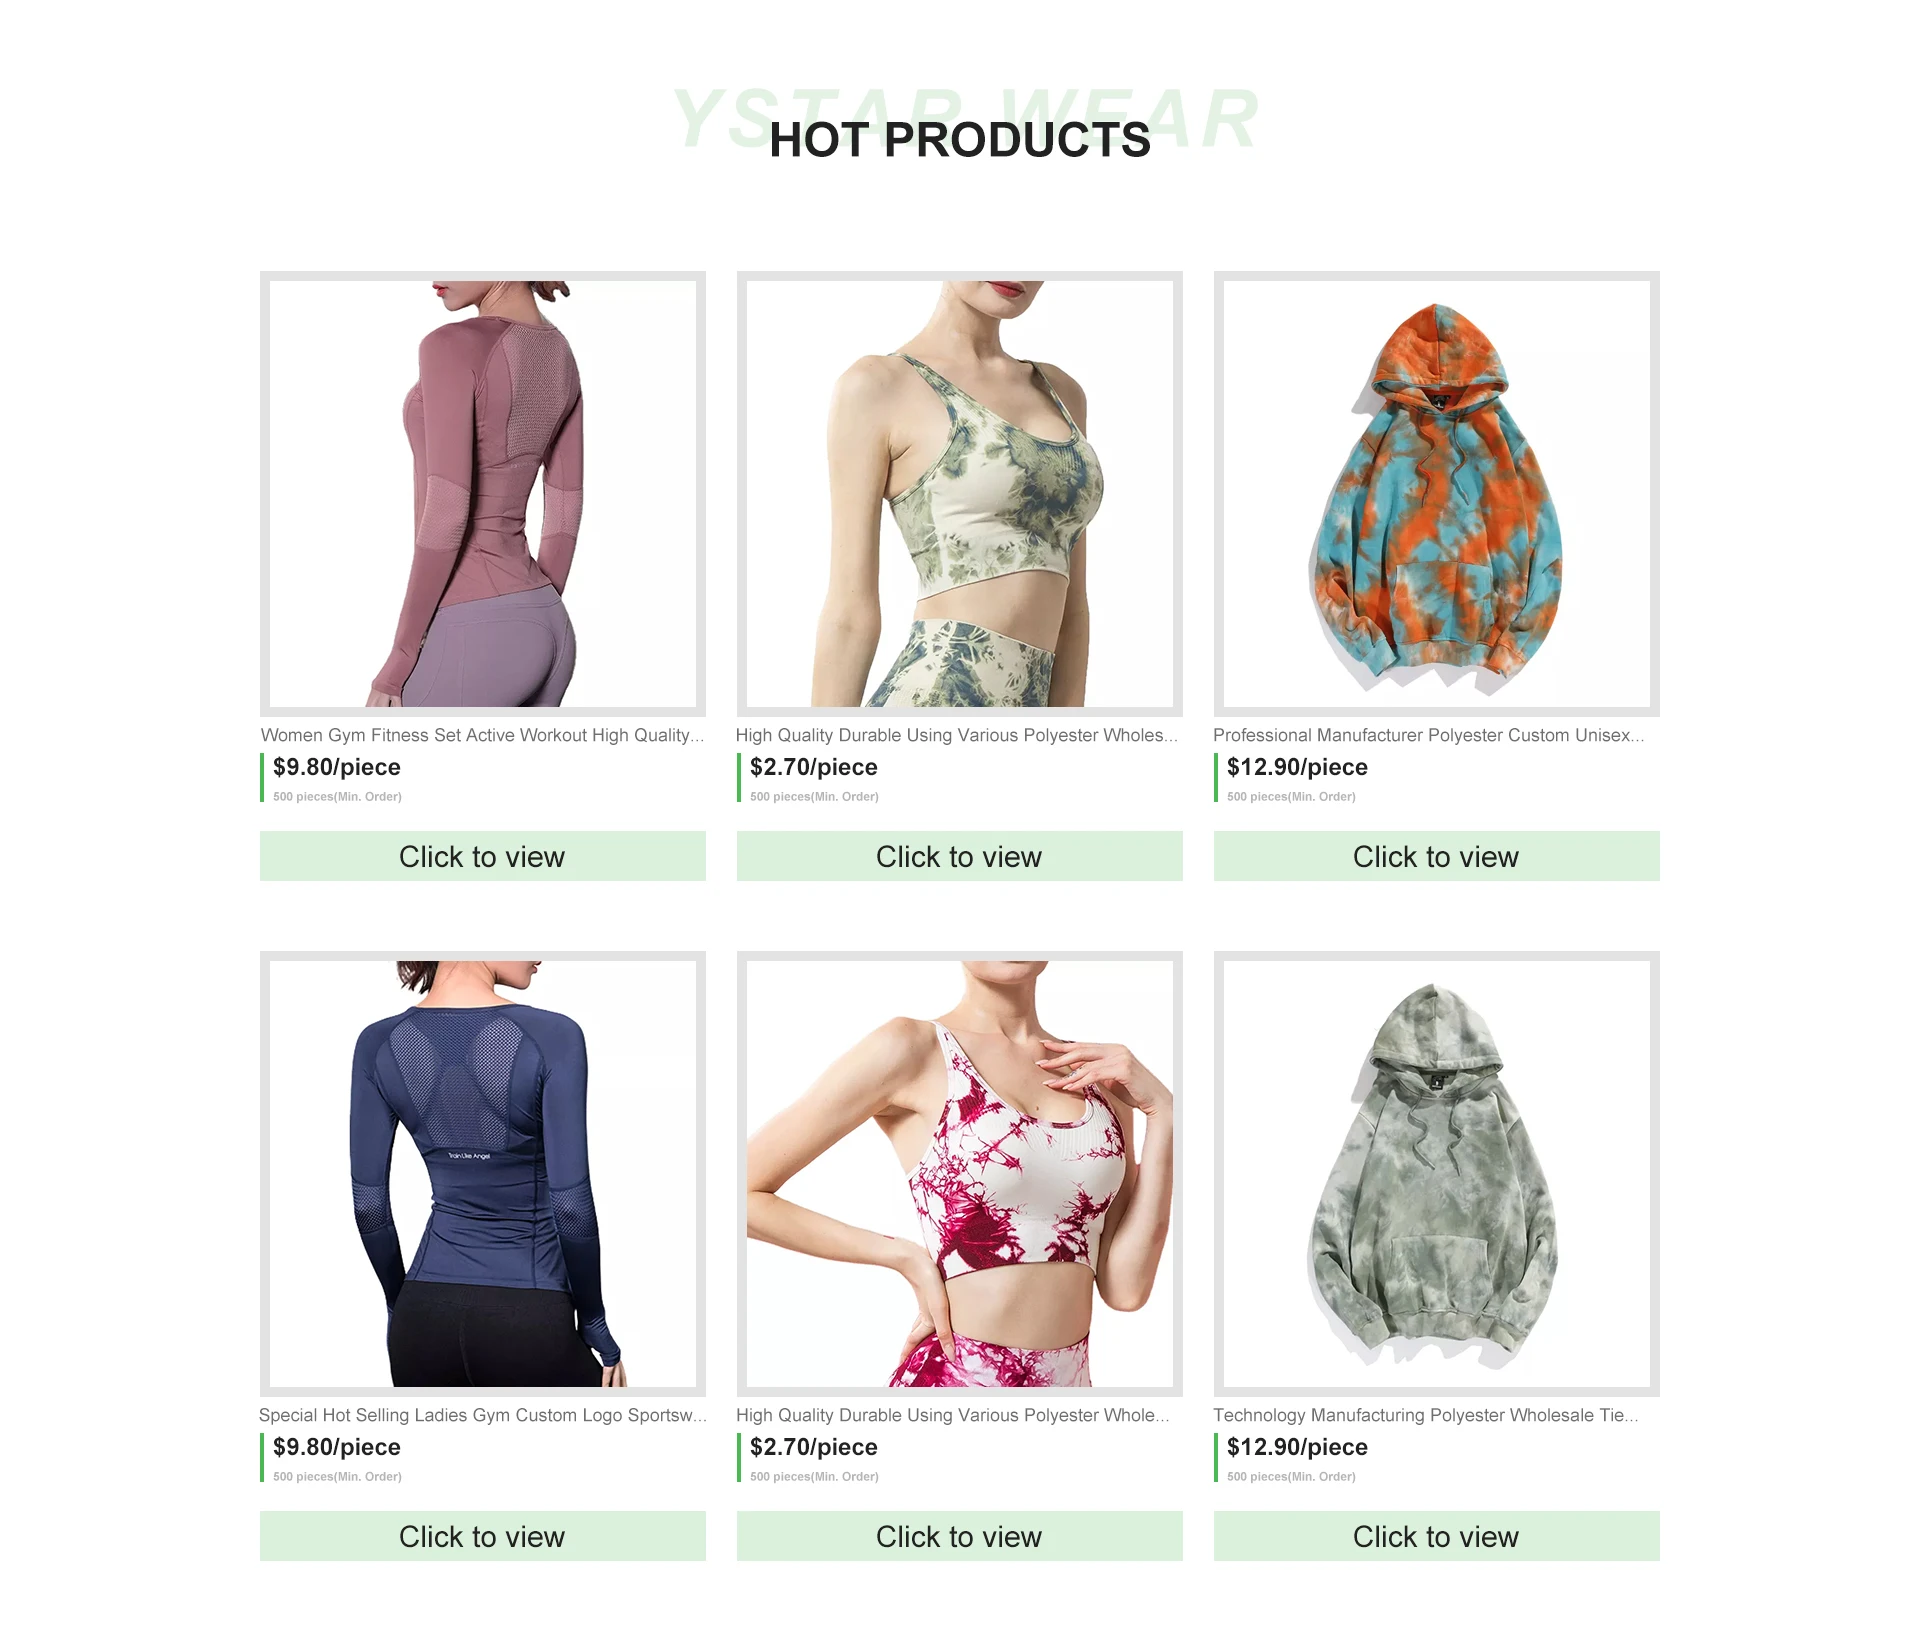1920x1628 pixels.
Task: Open the orange and blue tie-dye hoodie image
Action: click(1437, 493)
